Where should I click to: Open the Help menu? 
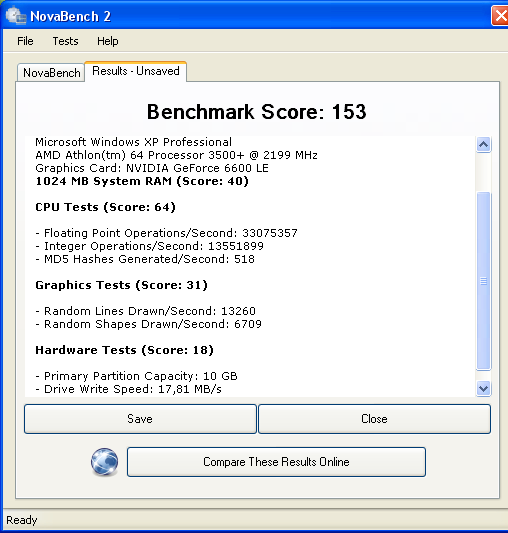pos(108,41)
